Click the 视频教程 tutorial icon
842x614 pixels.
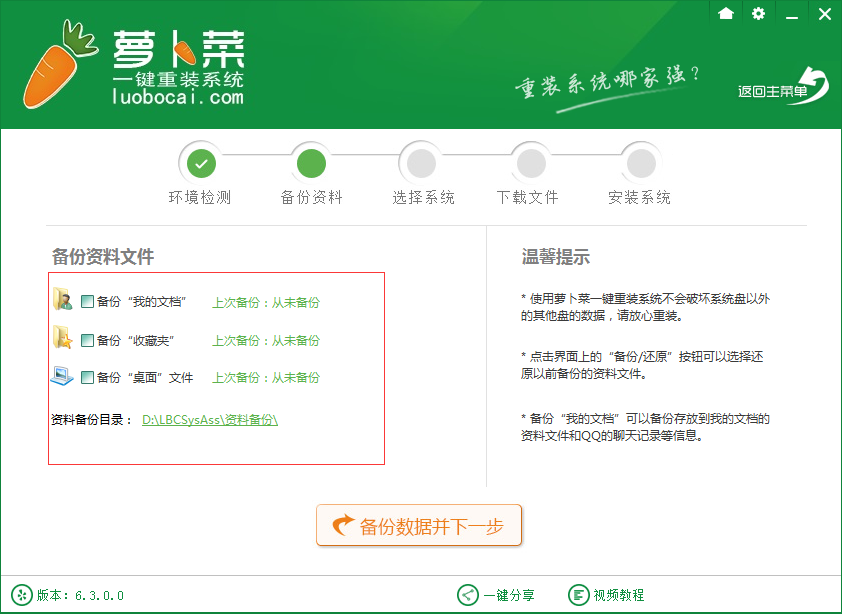pyautogui.click(x=578, y=595)
